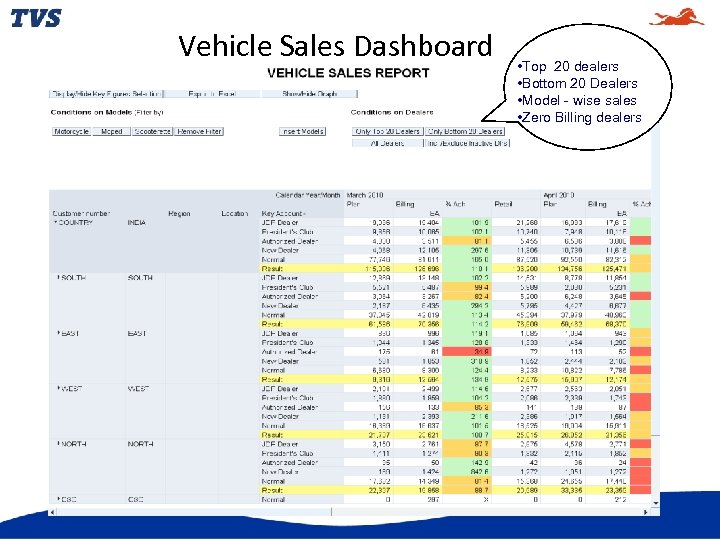Click the horizontal scrollbar right arrow
This screenshot has width=720, height=540.
[x=646, y=512]
